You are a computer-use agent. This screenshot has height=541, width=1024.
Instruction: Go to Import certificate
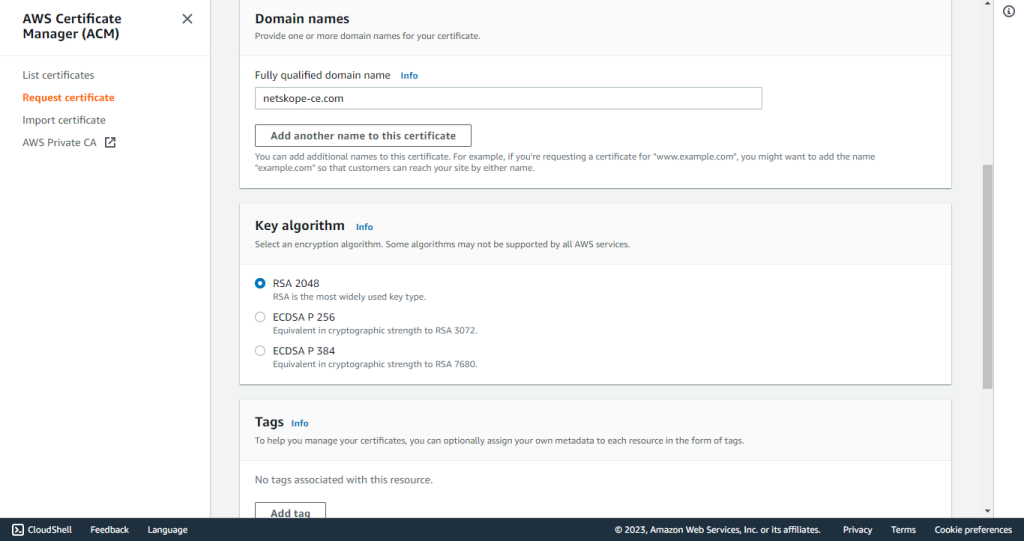click(64, 120)
